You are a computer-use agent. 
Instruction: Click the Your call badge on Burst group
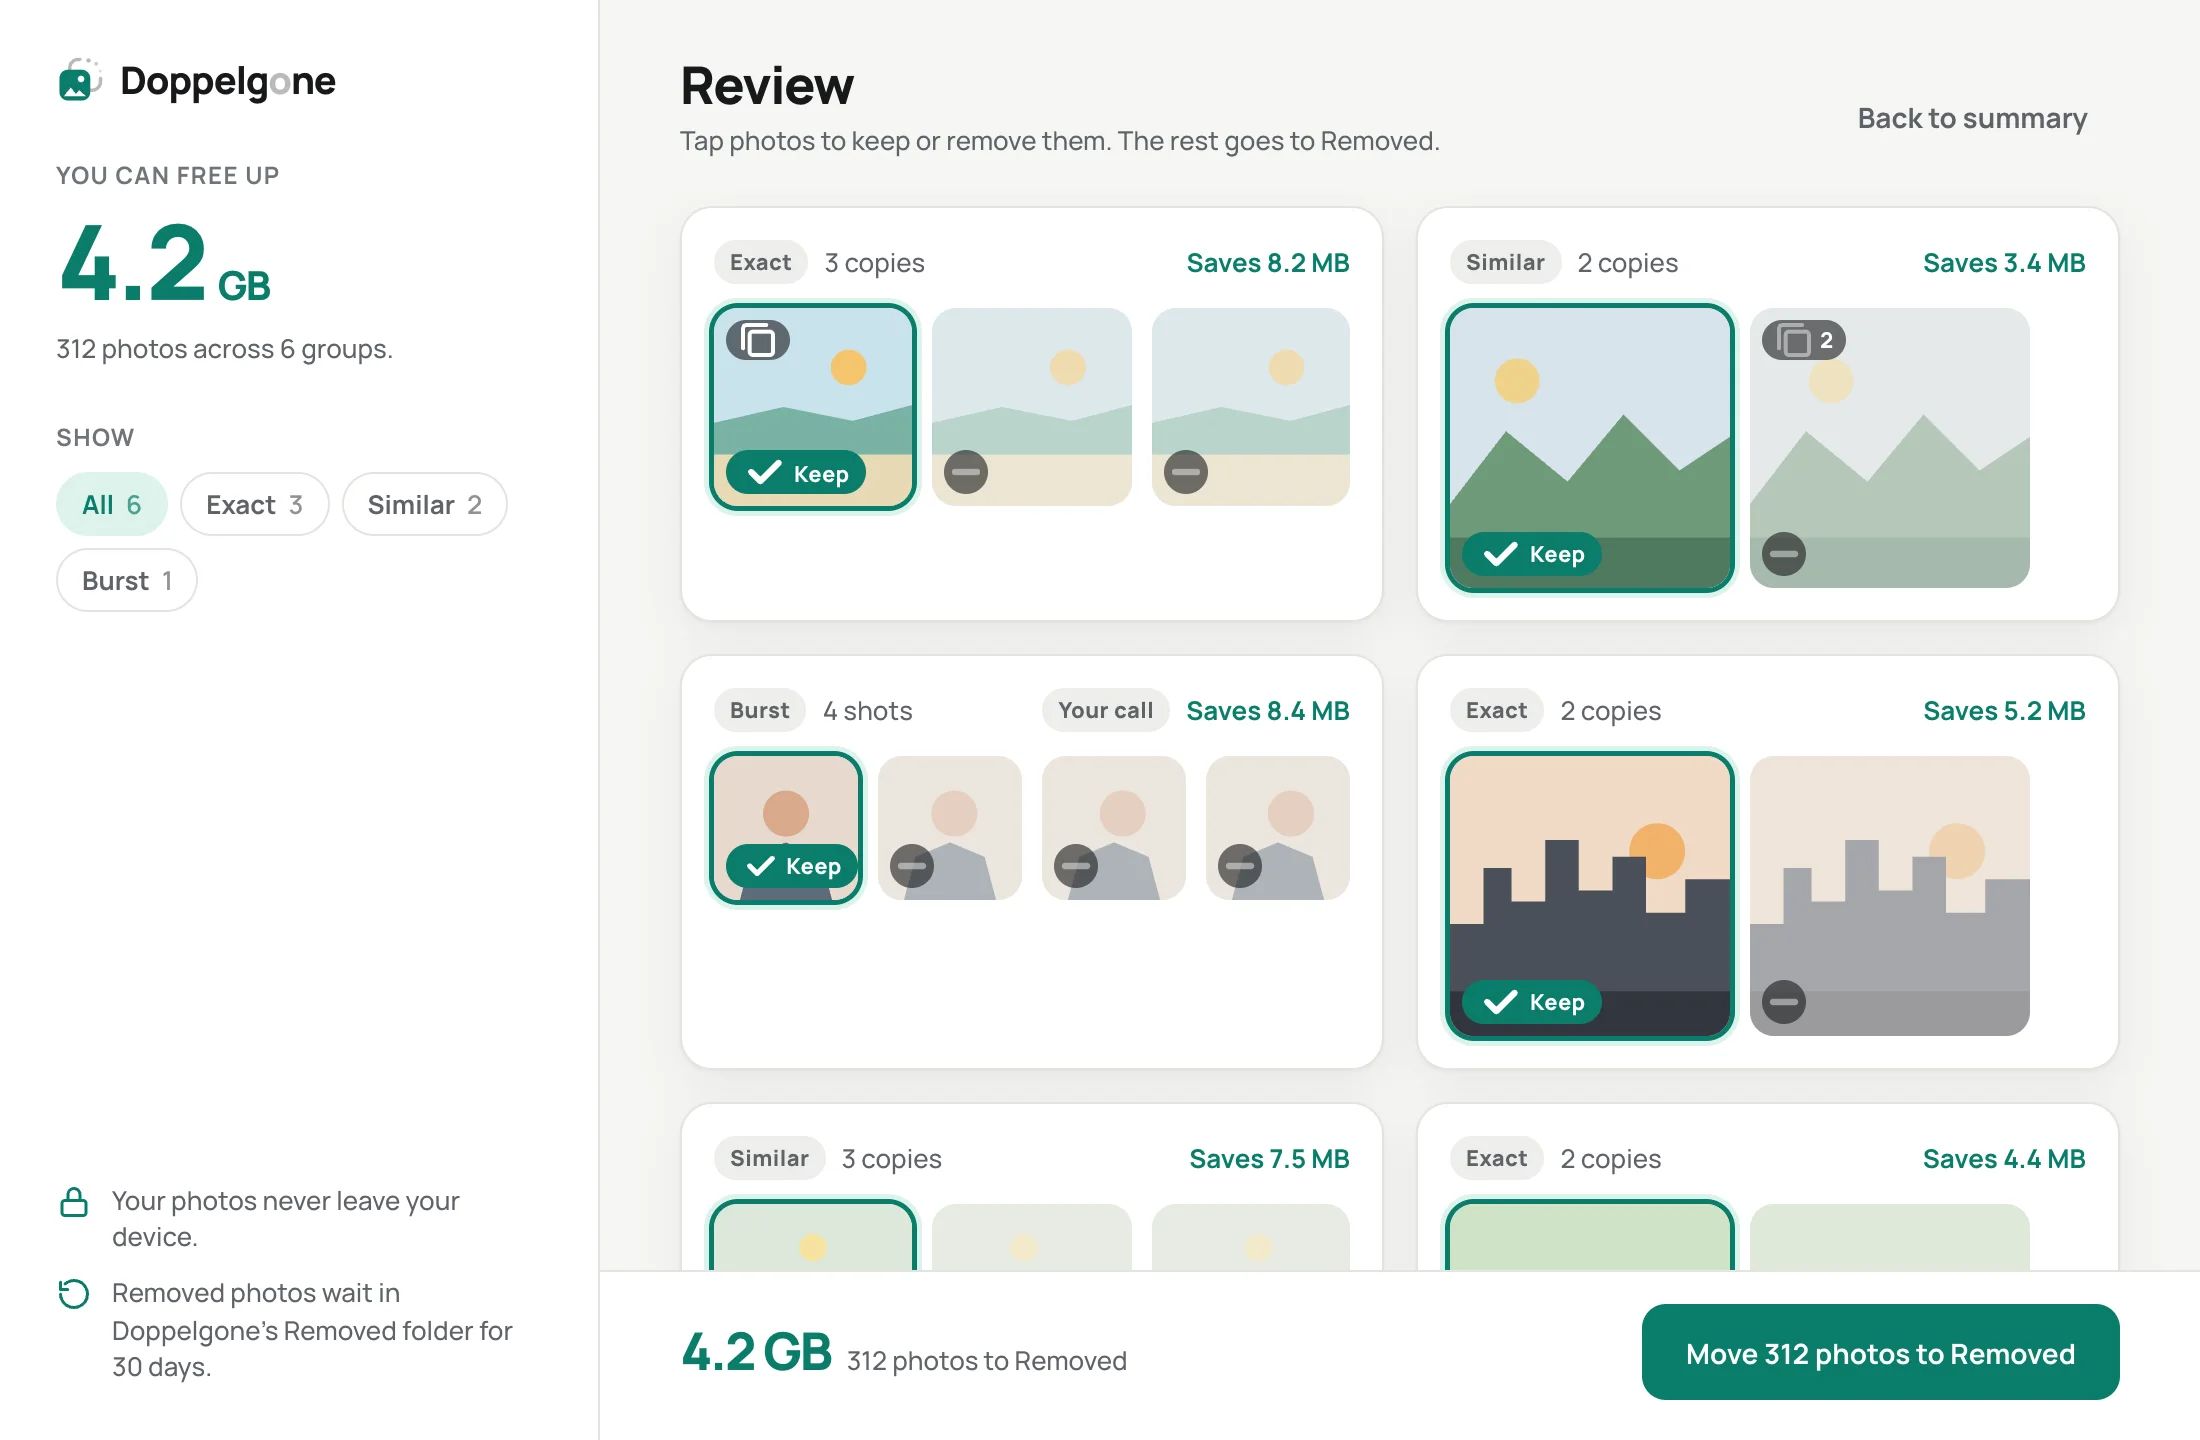click(x=1106, y=710)
